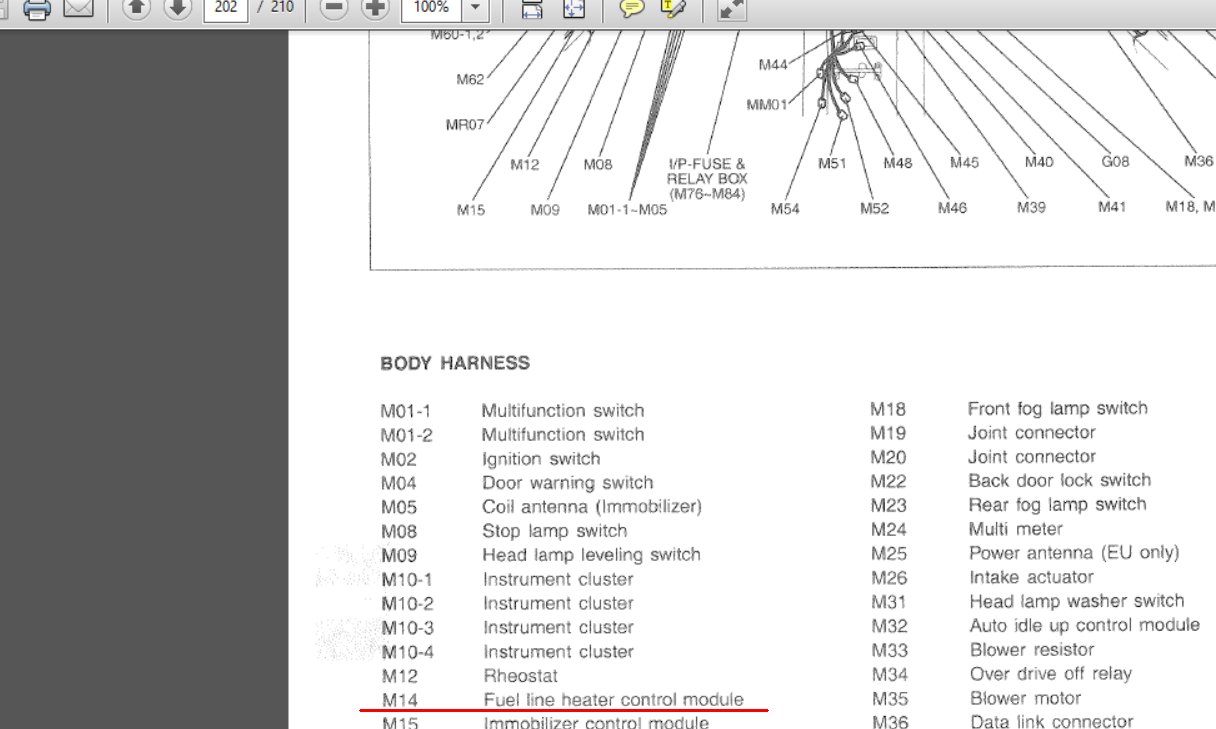This screenshot has height=729, width=1216.
Task: Click the MM01 label in the diagram
Action: pyautogui.click(x=767, y=104)
